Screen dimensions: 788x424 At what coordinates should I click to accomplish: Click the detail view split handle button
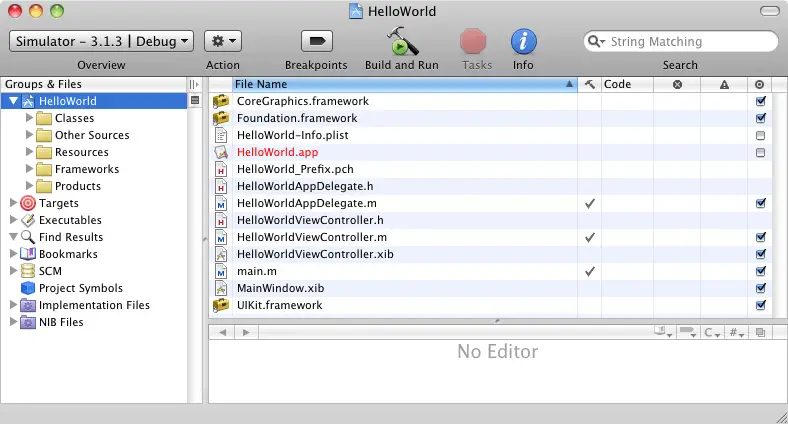pyautogui.click(x=498, y=321)
